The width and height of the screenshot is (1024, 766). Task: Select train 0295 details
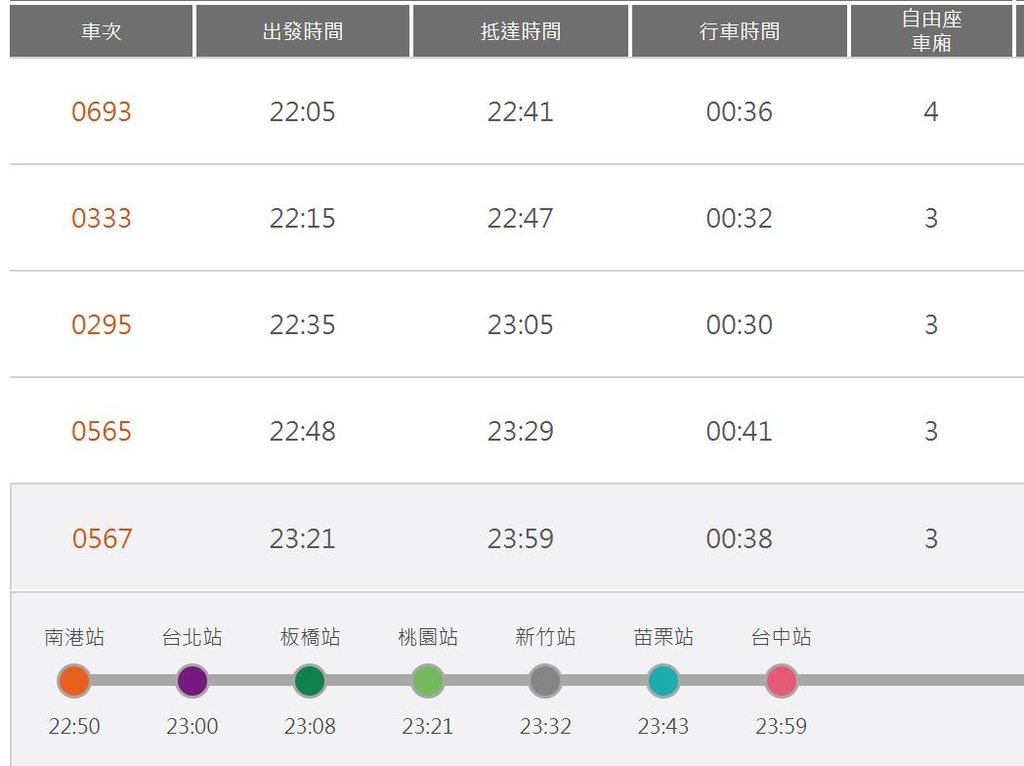[x=101, y=325]
